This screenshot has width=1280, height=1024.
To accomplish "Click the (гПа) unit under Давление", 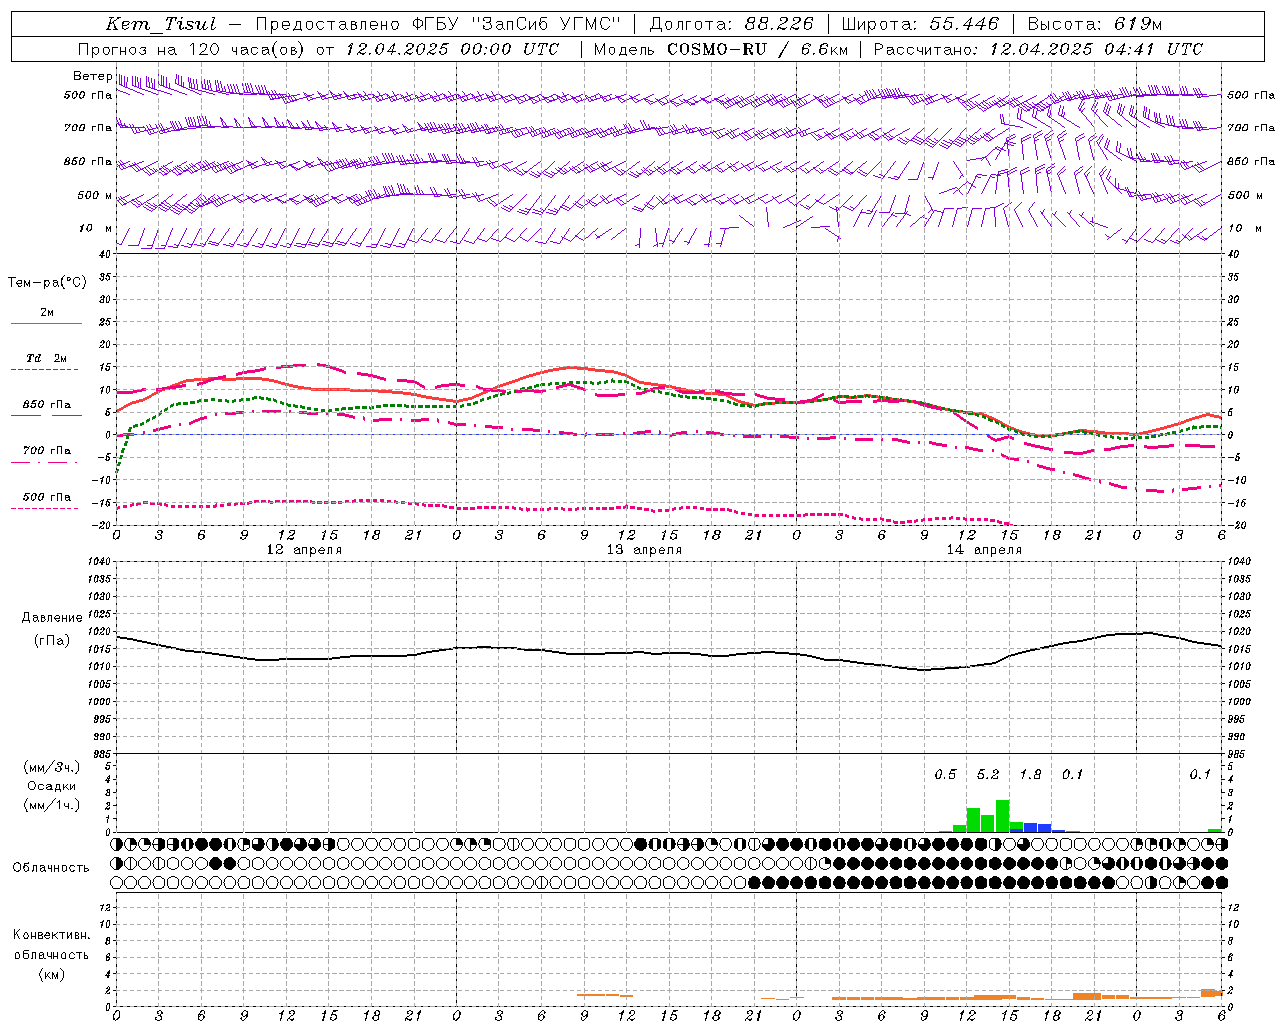I will tap(52, 640).
